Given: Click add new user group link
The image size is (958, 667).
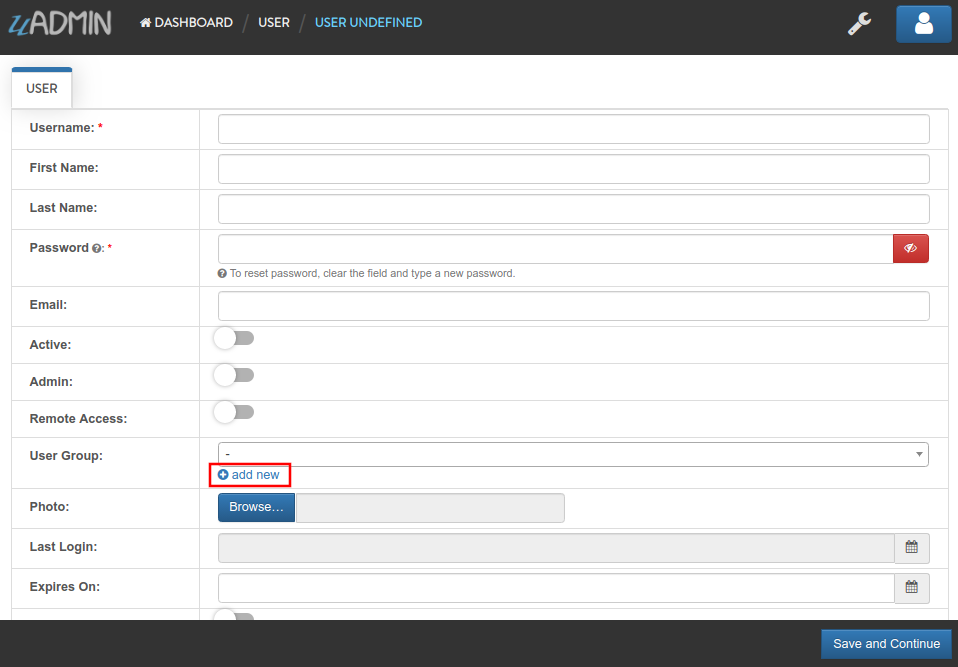Looking at the screenshot, I should point(249,475).
